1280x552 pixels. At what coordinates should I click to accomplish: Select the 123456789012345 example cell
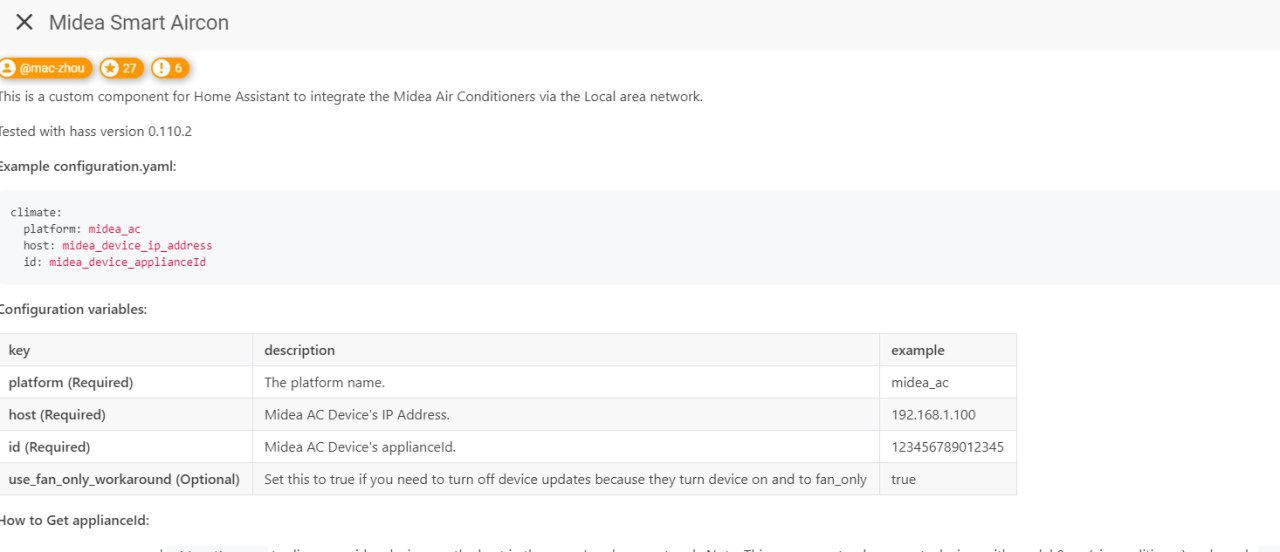coord(950,446)
